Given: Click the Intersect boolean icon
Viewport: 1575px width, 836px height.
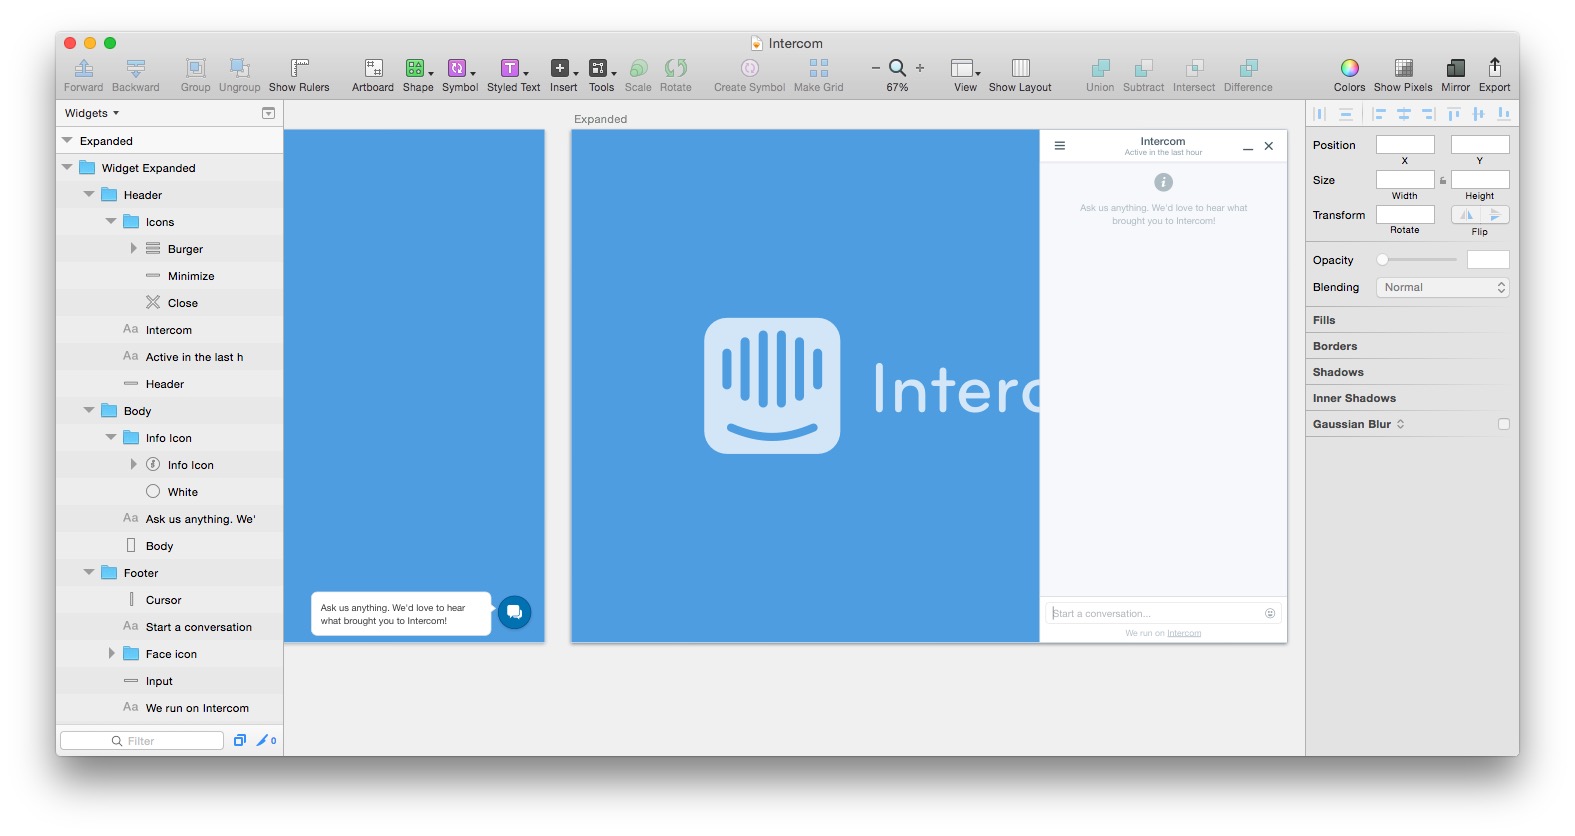Looking at the screenshot, I should click(1194, 68).
